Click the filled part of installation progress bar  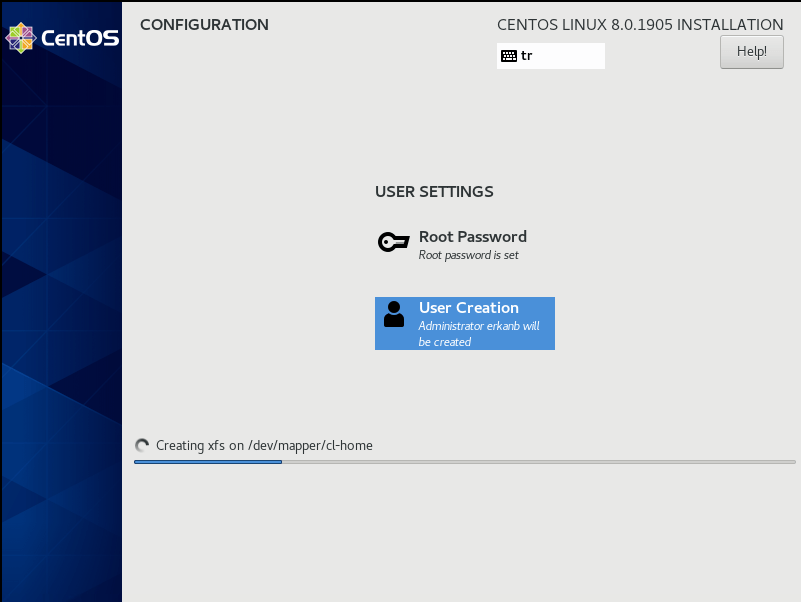[207, 462]
